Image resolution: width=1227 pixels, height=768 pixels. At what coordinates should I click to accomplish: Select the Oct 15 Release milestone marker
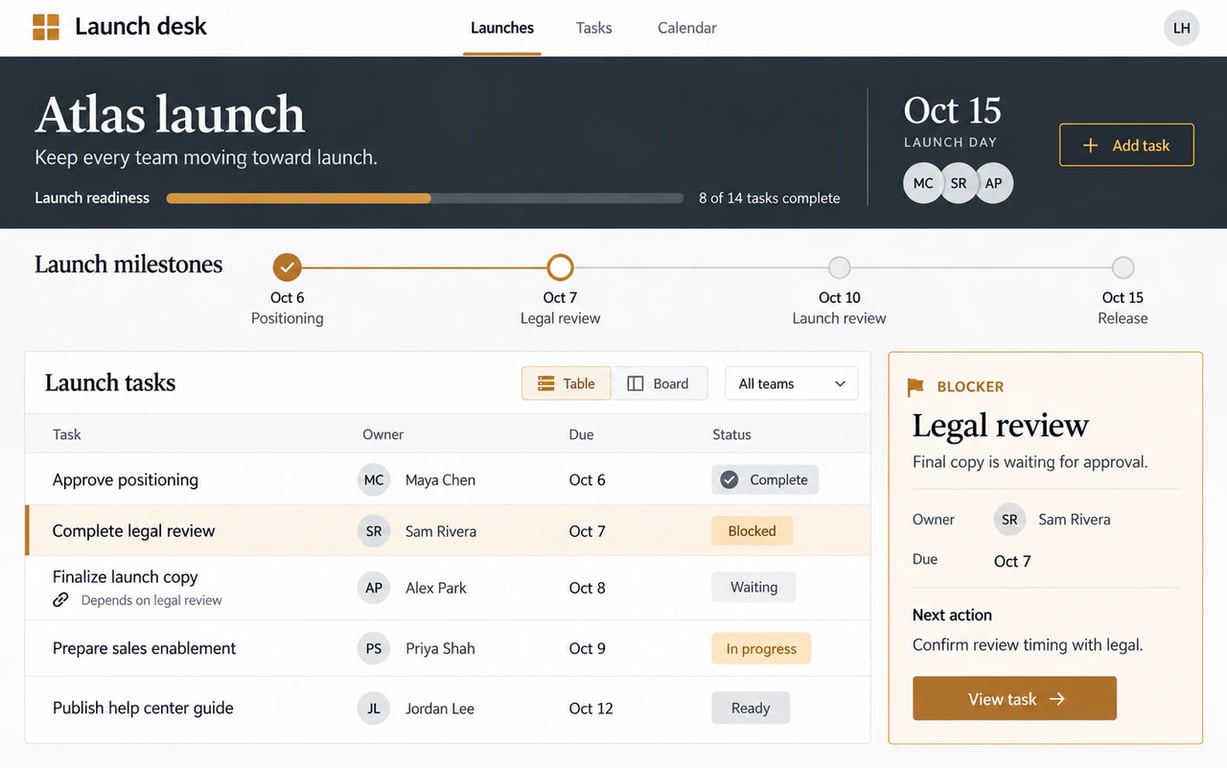(x=1123, y=267)
